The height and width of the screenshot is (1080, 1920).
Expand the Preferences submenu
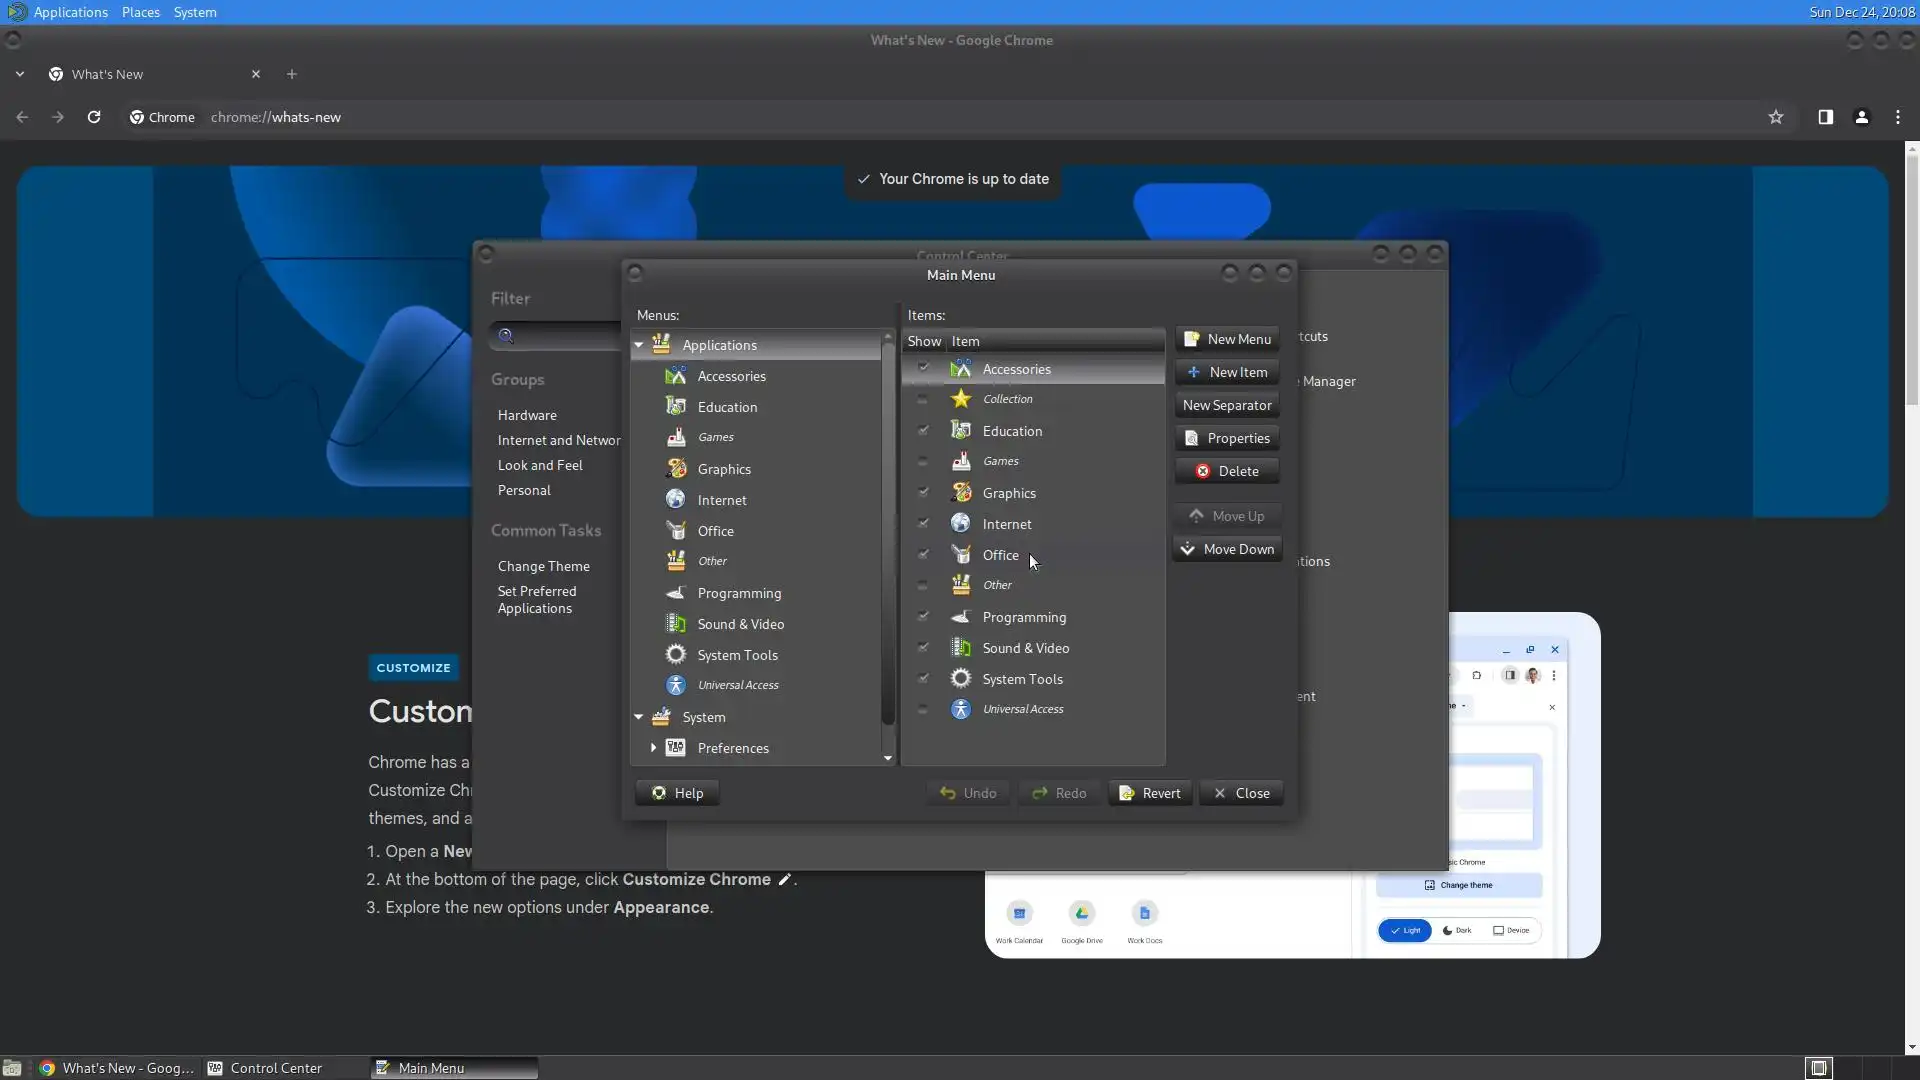coord(654,748)
